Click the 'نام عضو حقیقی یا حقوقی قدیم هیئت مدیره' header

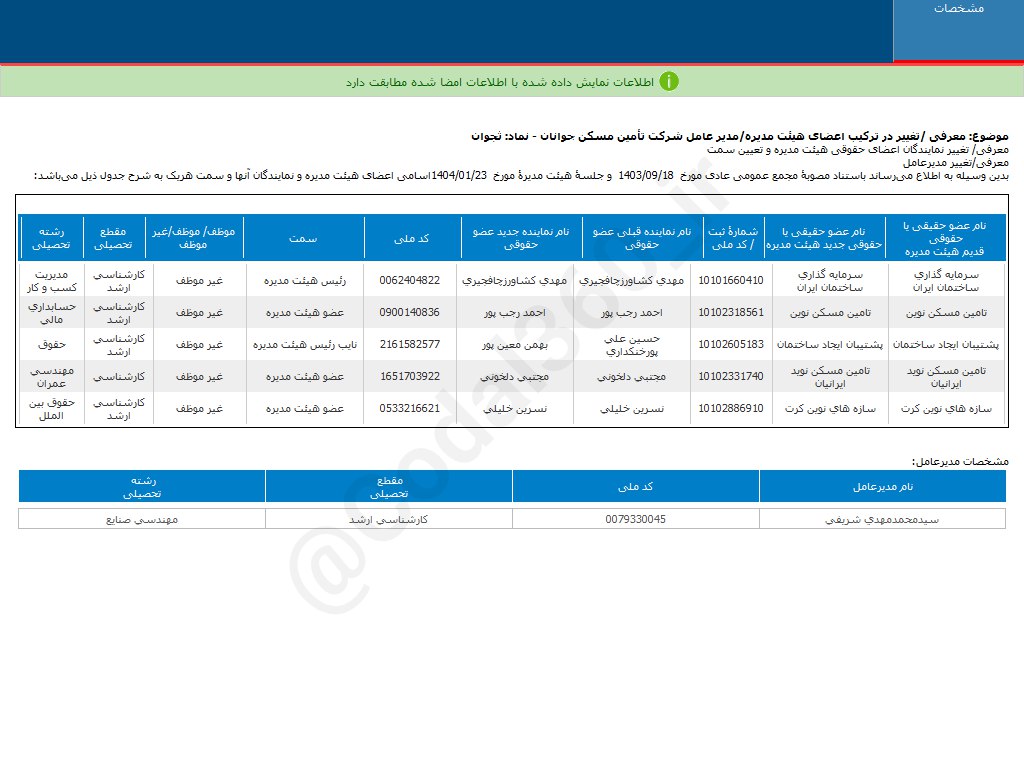coord(944,238)
